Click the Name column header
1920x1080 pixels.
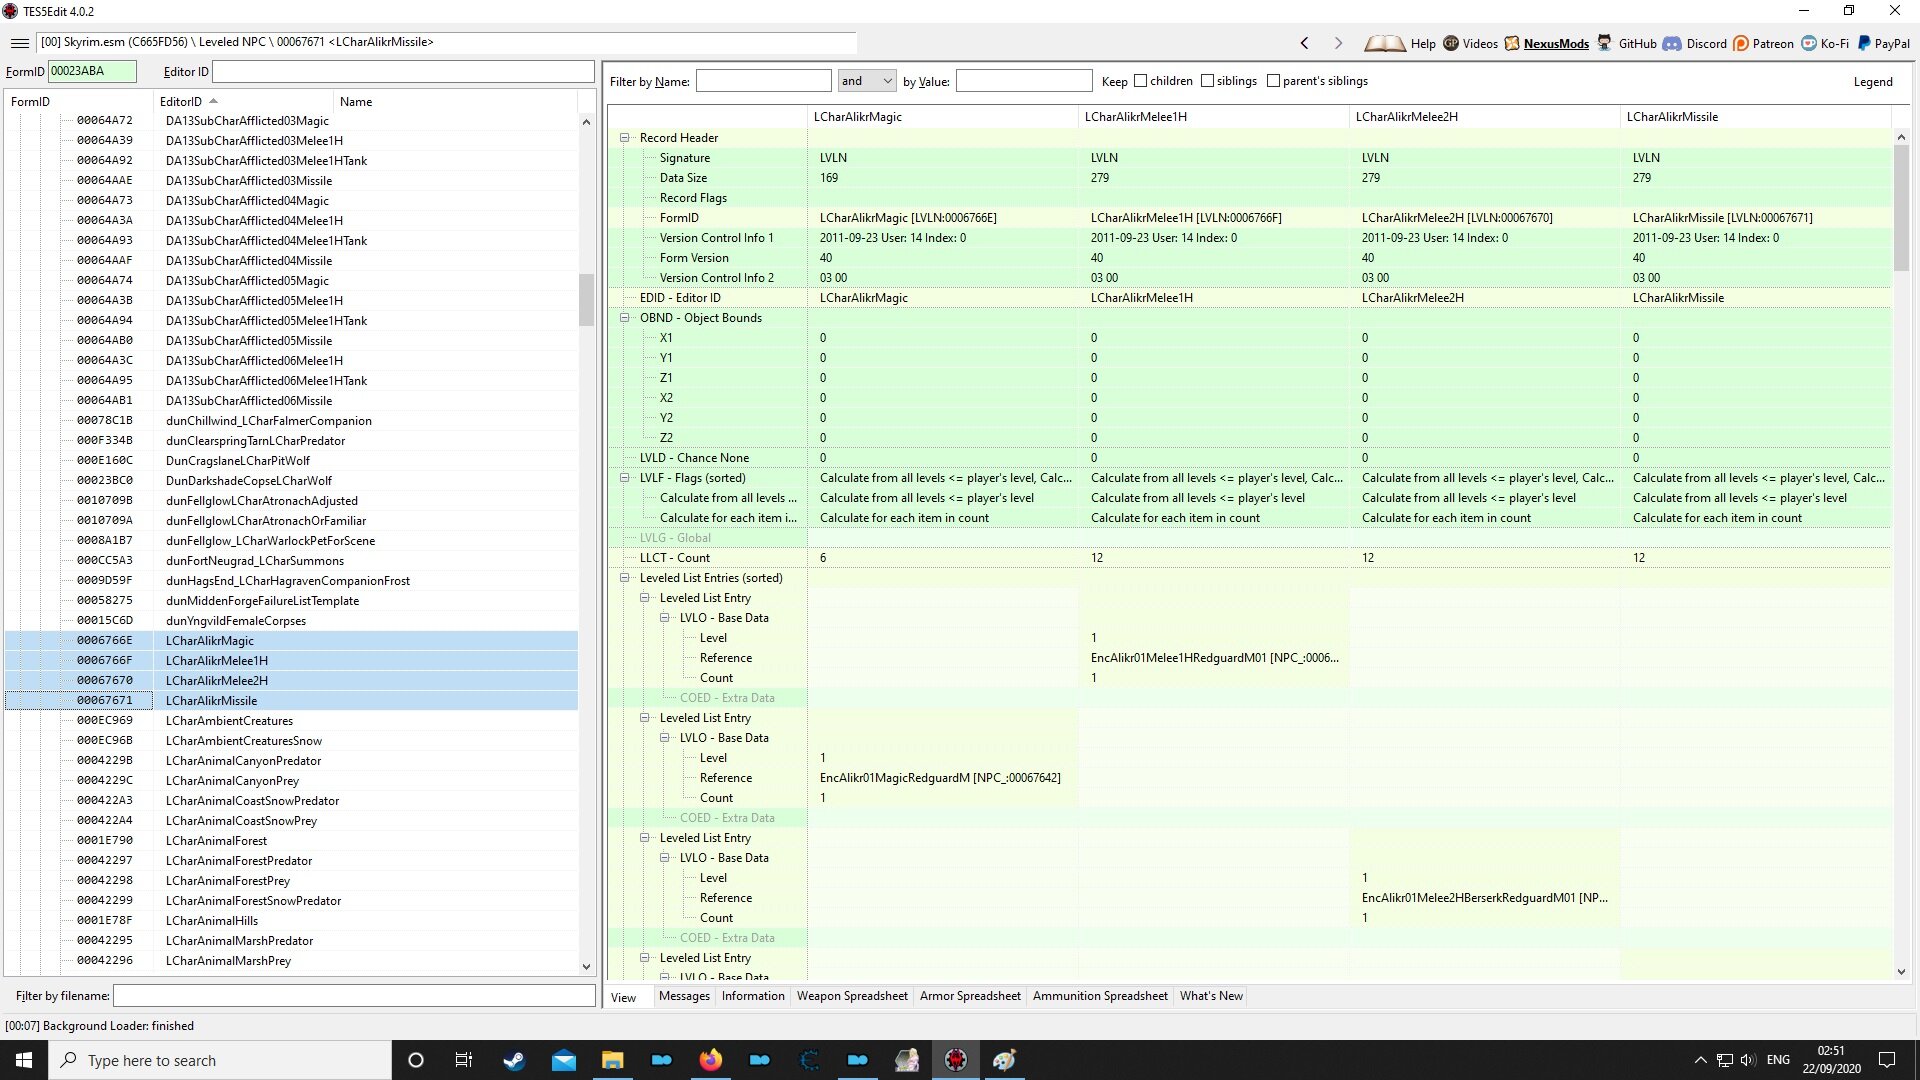tap(455, 101)
